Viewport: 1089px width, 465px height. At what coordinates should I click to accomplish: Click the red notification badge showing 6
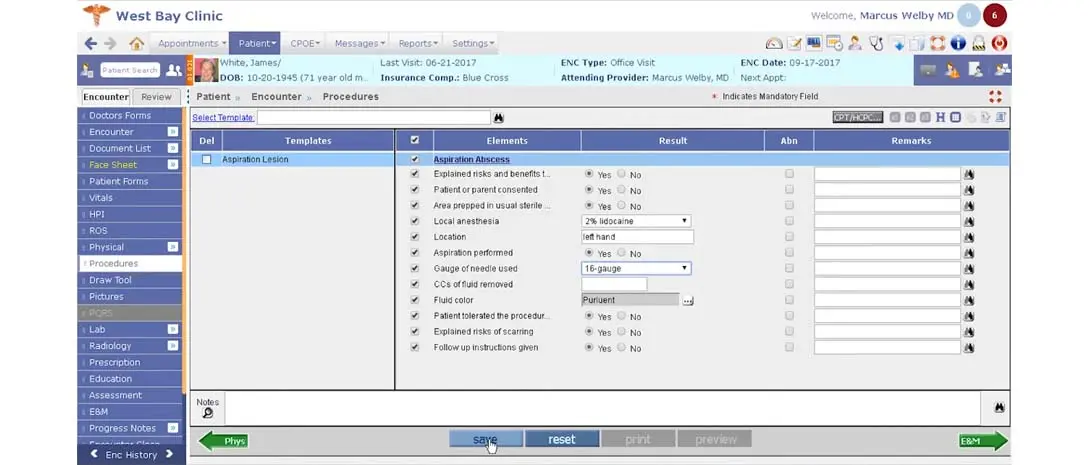click(995, 15)
